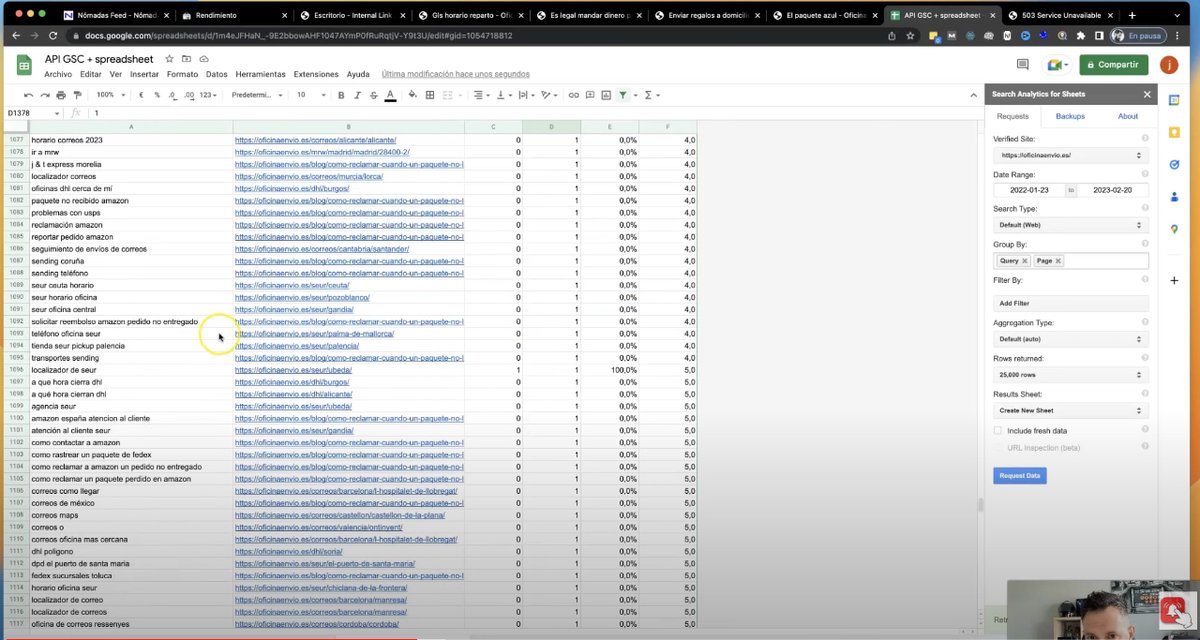Toggle italic formatting
Screen dimensions: 1200x640
click(x=357, y=95)
